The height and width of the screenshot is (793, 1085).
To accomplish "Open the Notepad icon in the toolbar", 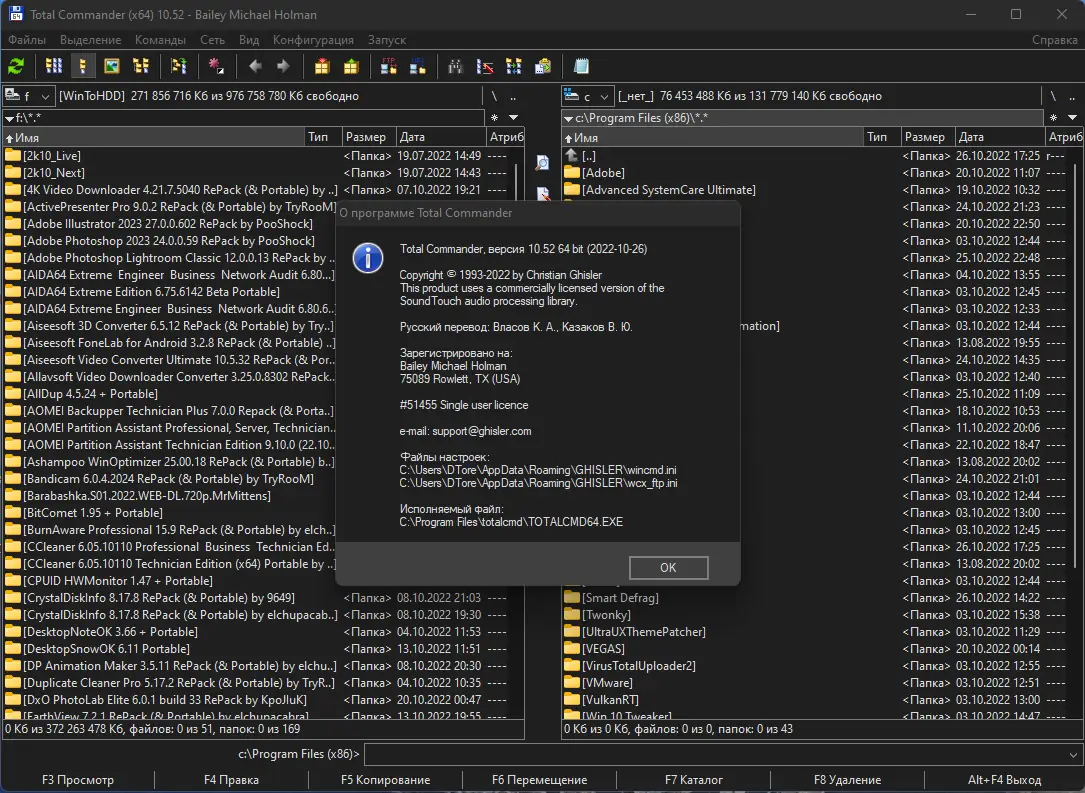I will coord(581,67).
